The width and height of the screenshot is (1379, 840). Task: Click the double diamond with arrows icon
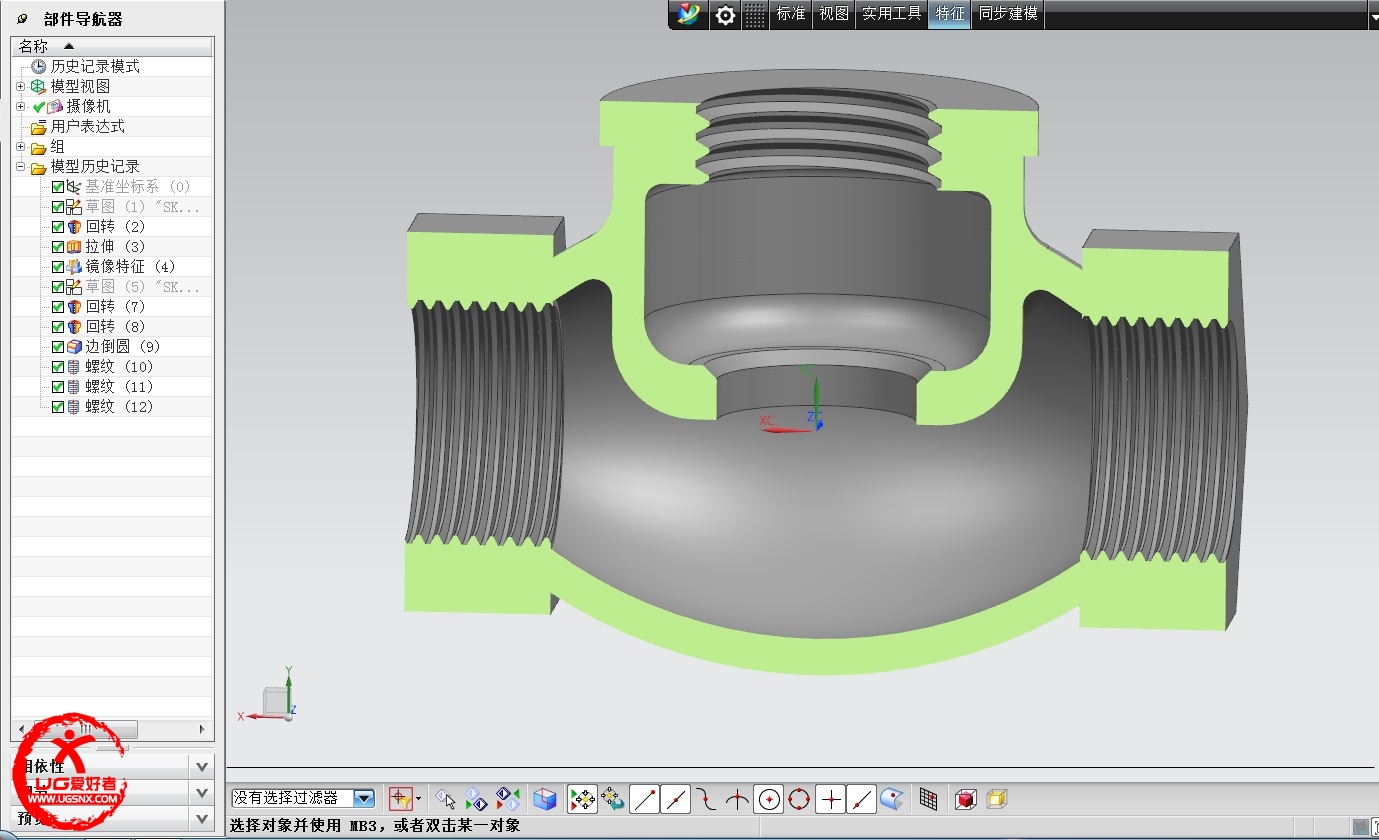(508, 799)
